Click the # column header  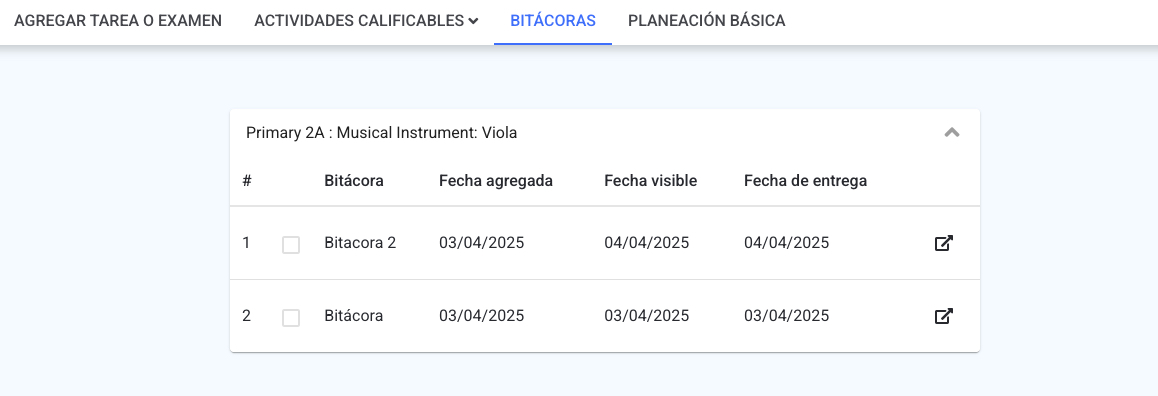tap(247, 181)
